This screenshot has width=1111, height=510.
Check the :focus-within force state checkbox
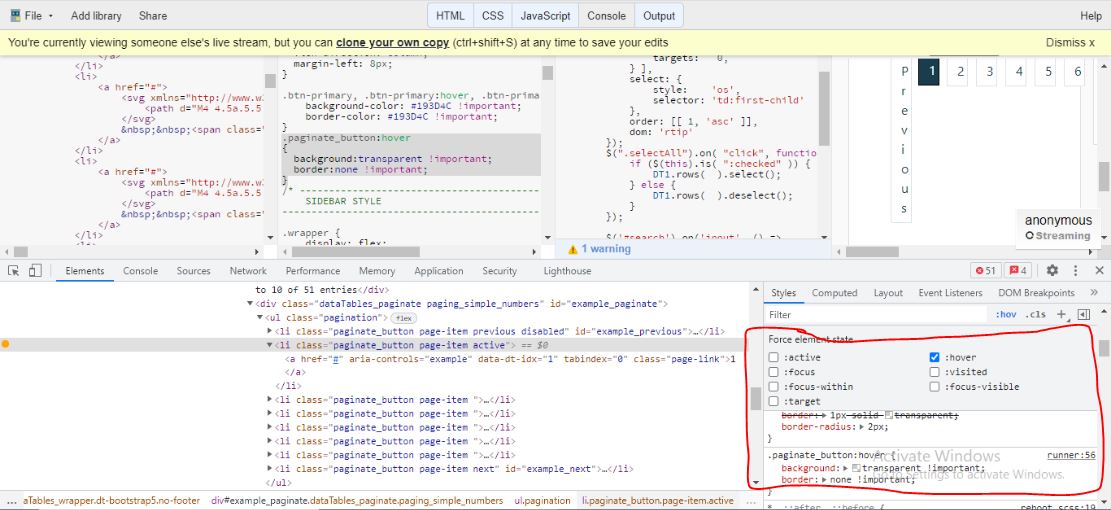[774, 387]
